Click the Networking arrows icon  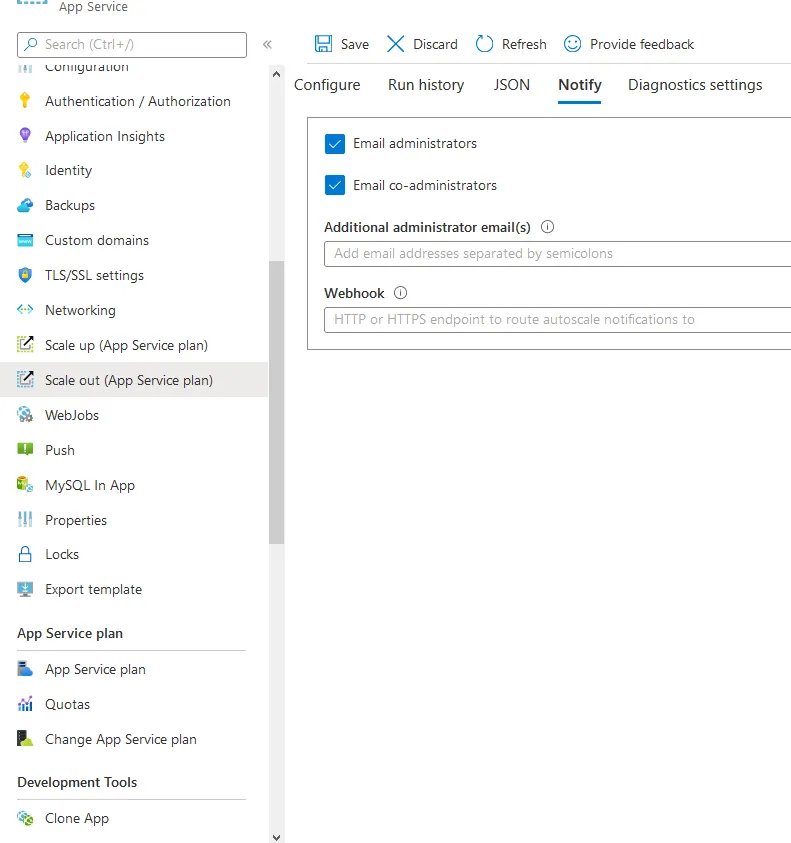25,310
